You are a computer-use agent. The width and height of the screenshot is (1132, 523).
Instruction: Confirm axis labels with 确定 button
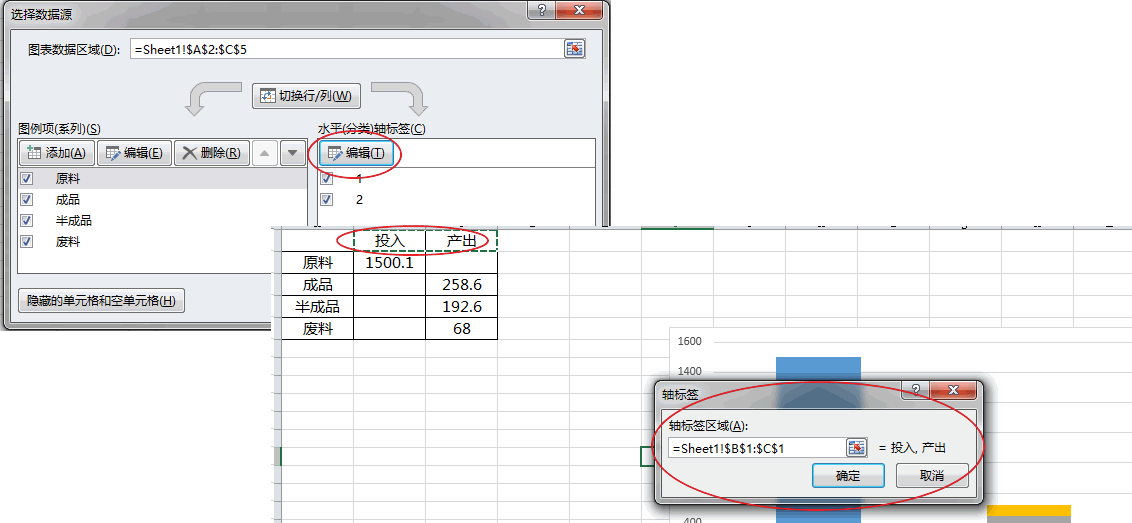(848, 476)
